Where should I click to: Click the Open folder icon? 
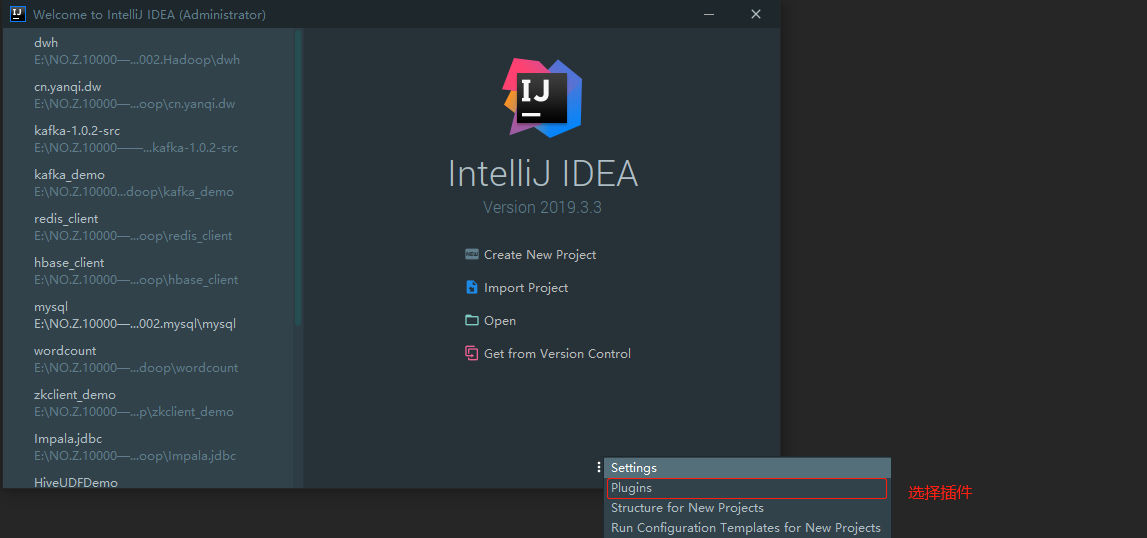tap(472, 321)
